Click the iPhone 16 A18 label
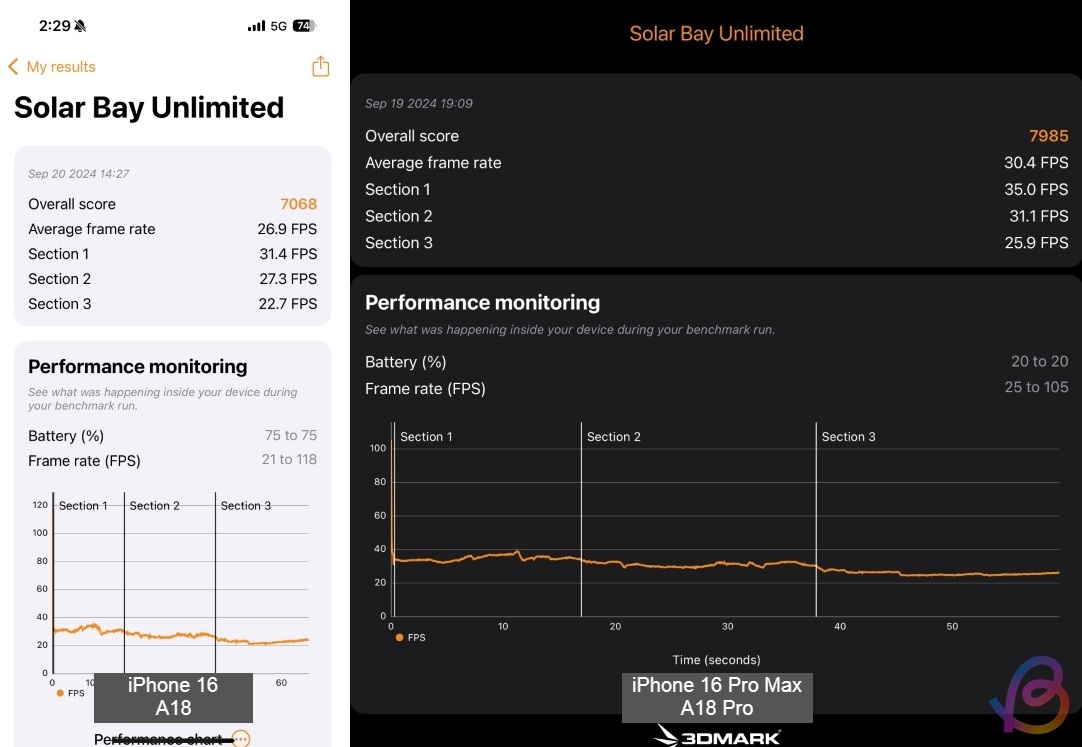The image size is (1082, 747). tap(173, 696)
